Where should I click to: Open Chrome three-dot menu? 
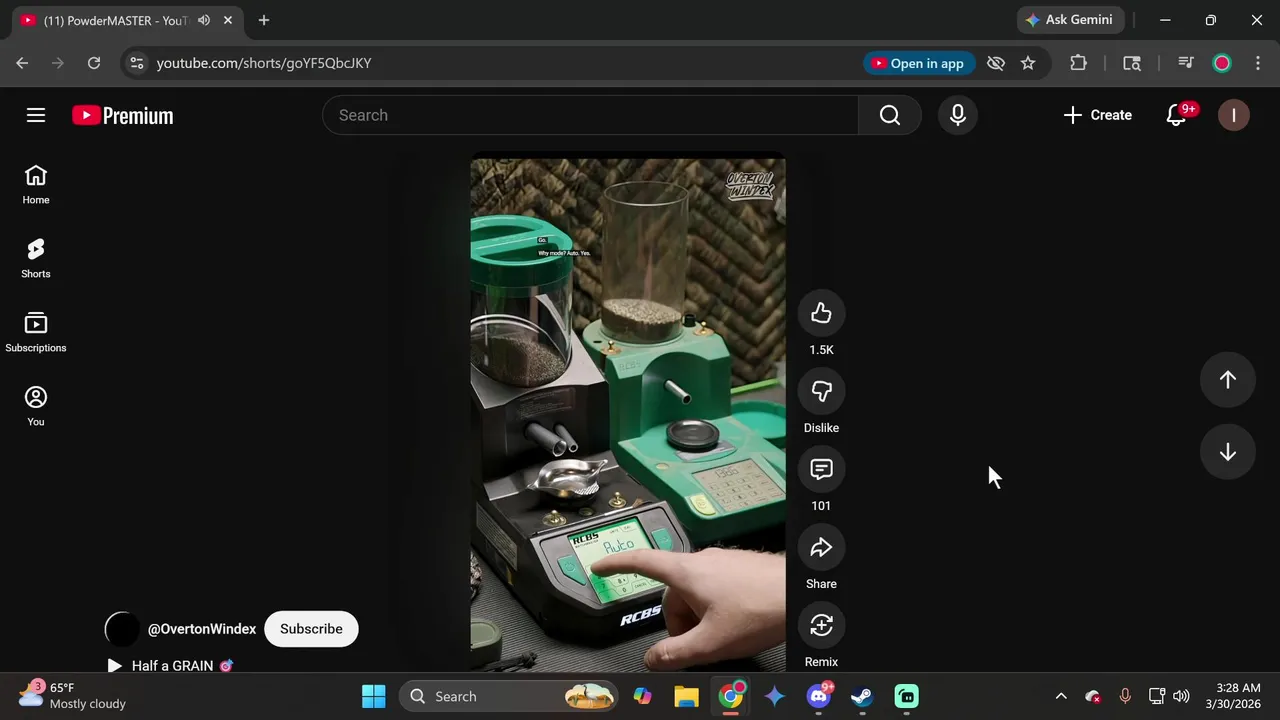click(x=1258, y=63)
